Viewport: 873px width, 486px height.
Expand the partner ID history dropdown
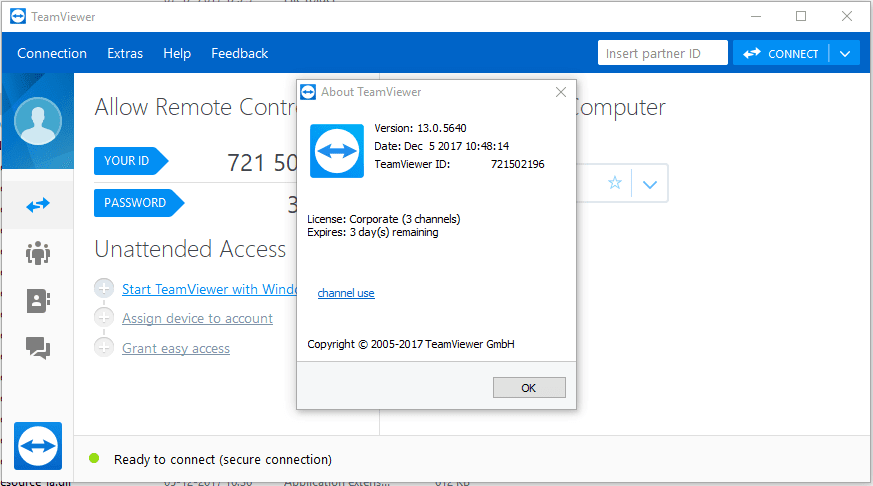(x=650, y=184)
